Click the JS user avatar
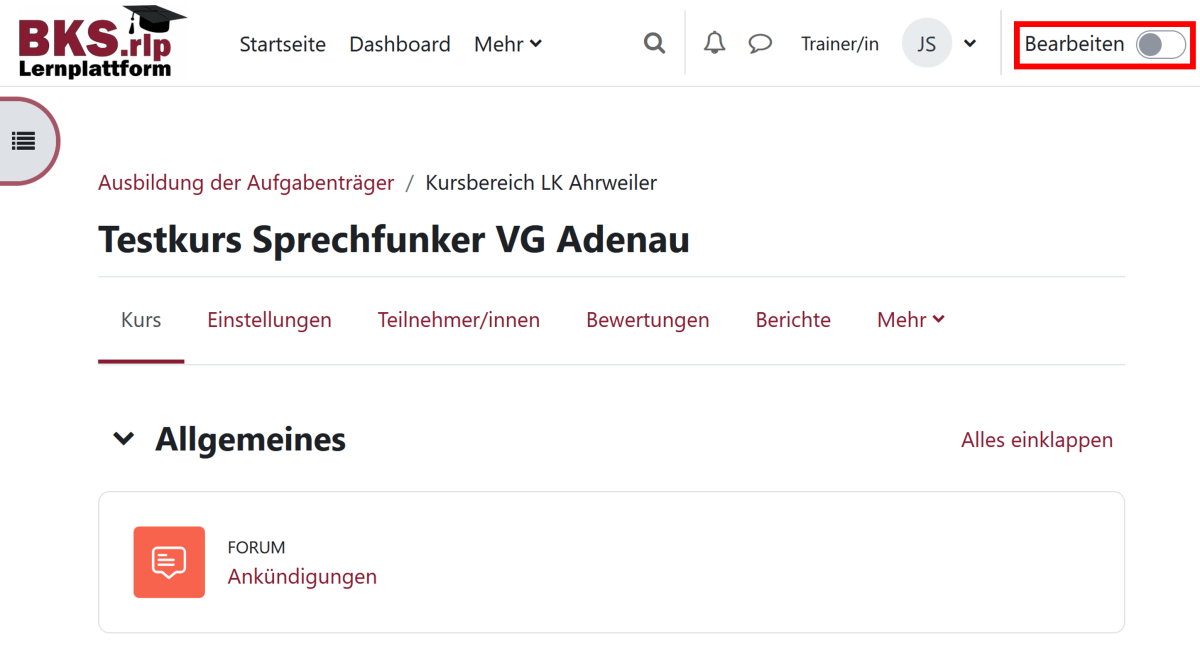Image resolution: width=1200 pixels, height=666 pixels. click(926, 44)
